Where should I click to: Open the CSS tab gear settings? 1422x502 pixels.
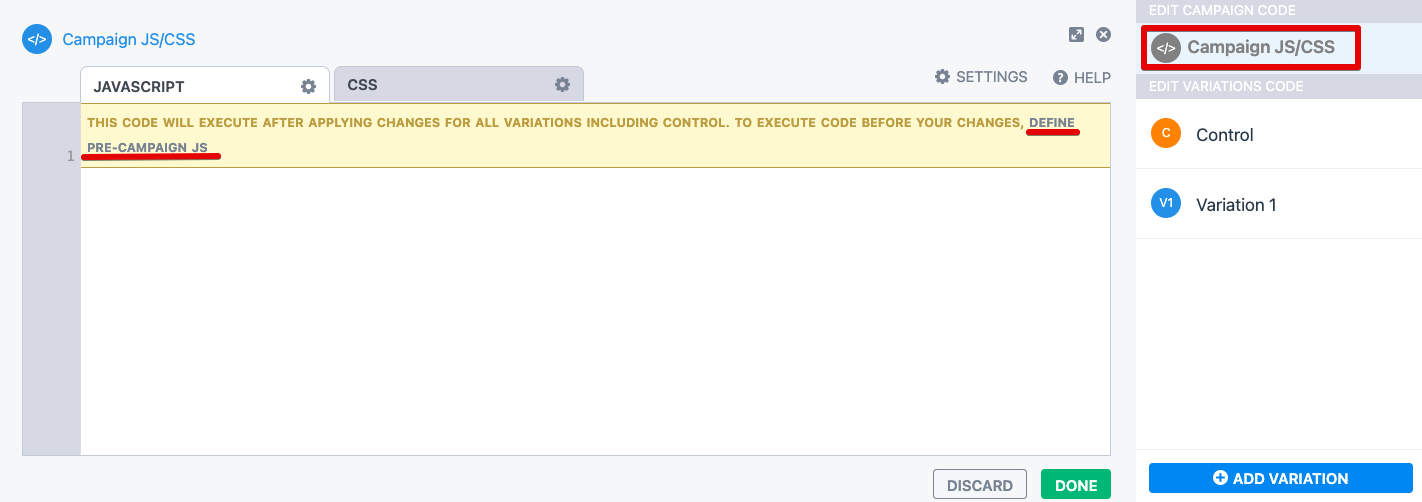point(563,85)
